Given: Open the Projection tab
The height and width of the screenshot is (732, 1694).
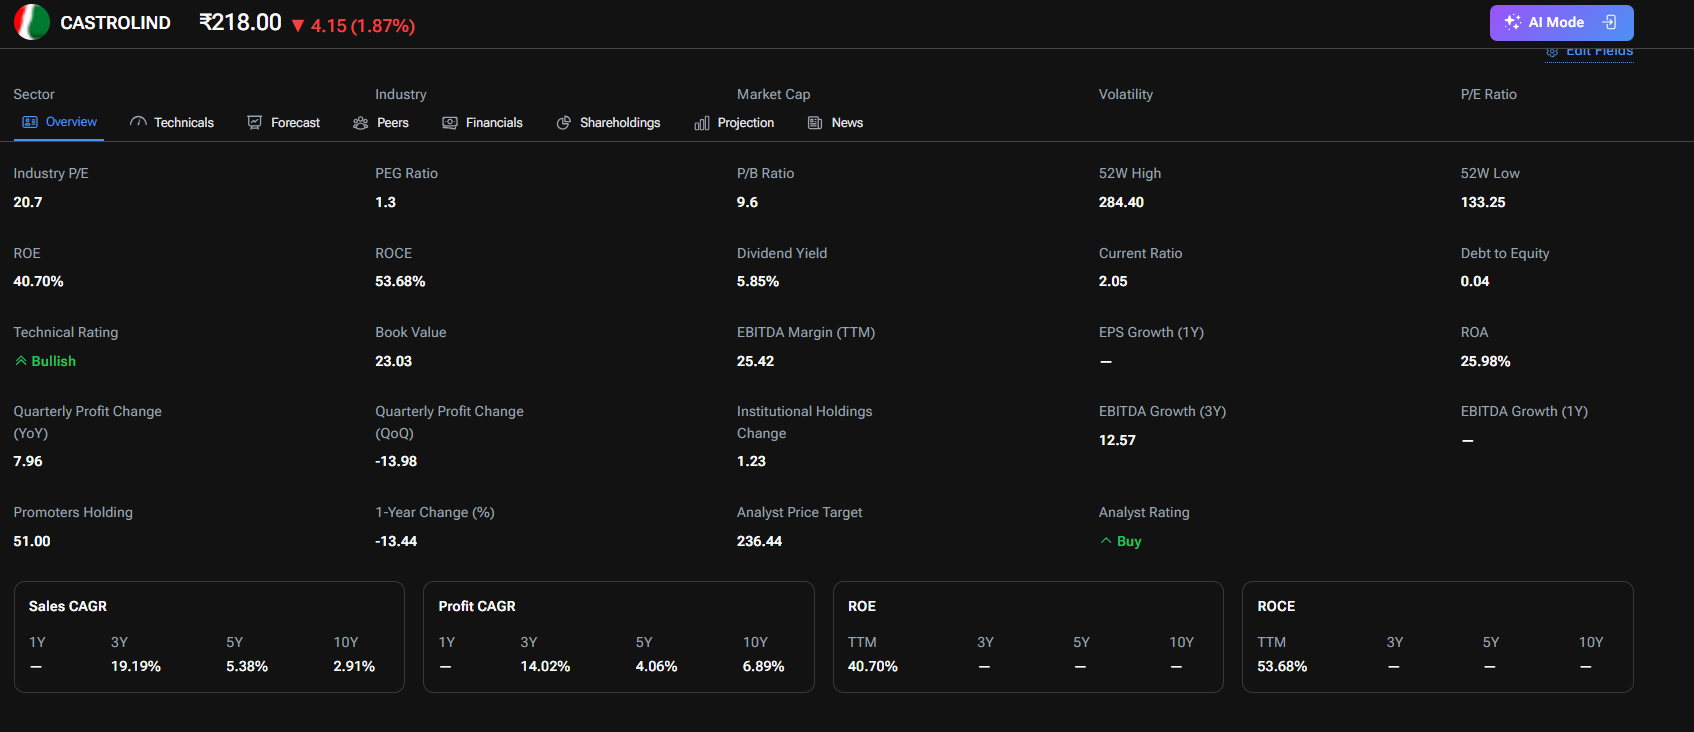Looking at the screenshot, I should (734, 123).
